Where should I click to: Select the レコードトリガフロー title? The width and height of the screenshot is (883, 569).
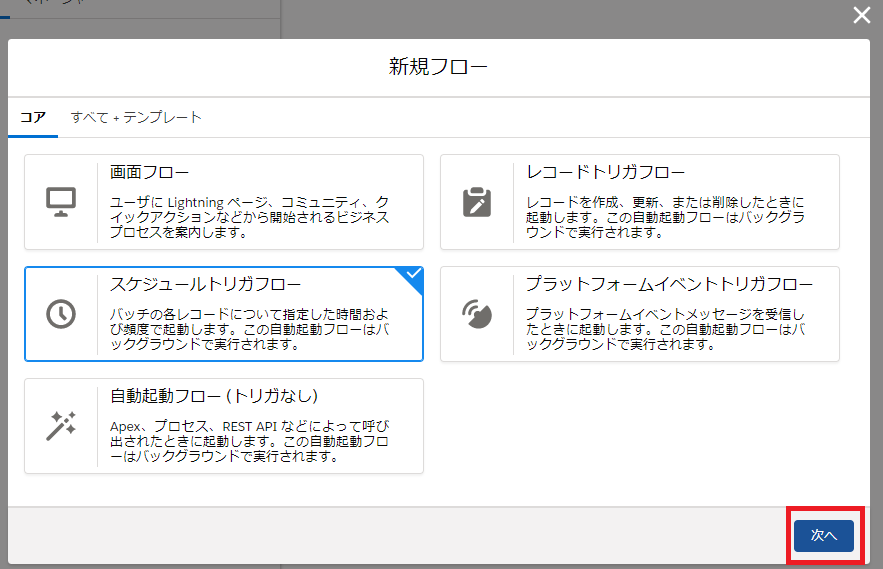pyautogui.click(x=605, y=172)
